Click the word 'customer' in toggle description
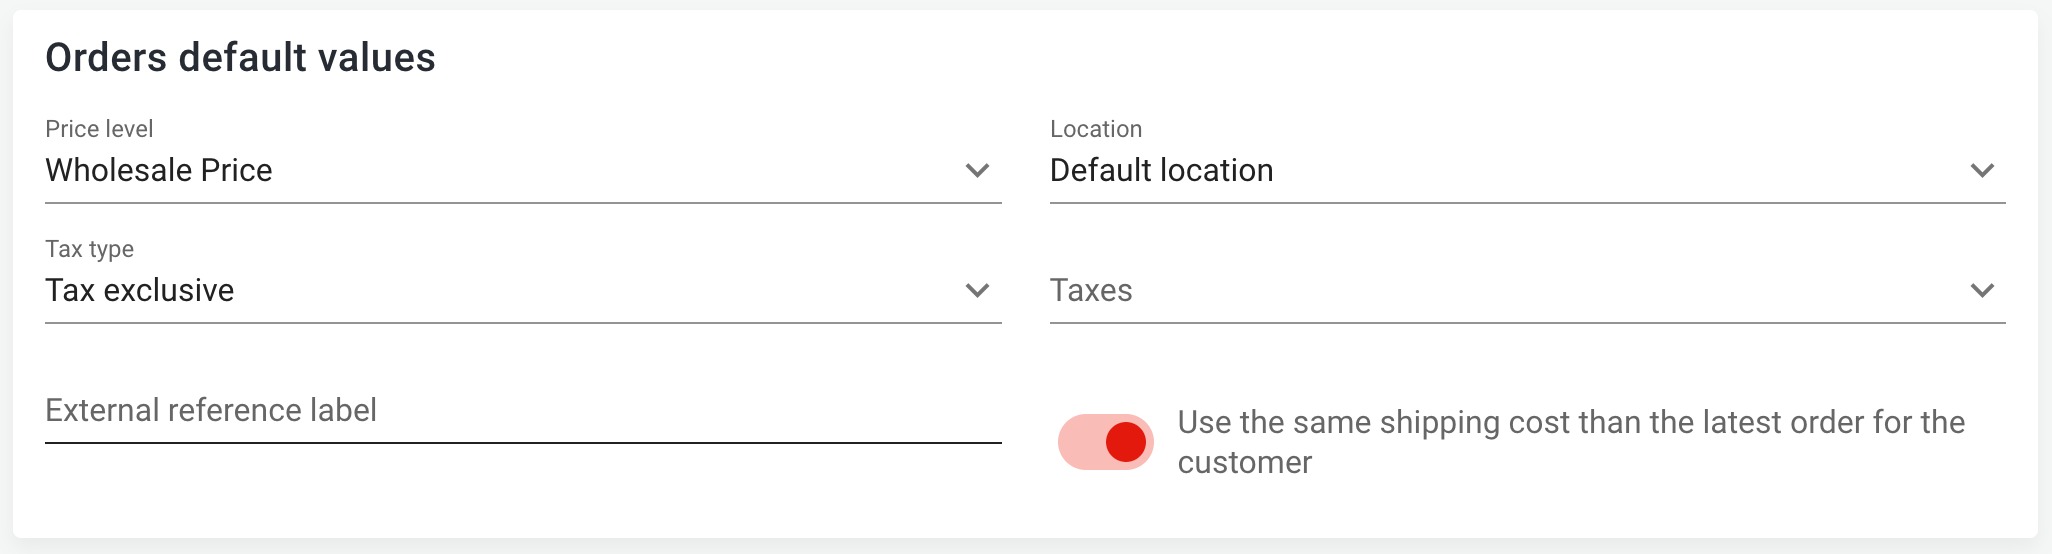 coord(1244,463)
